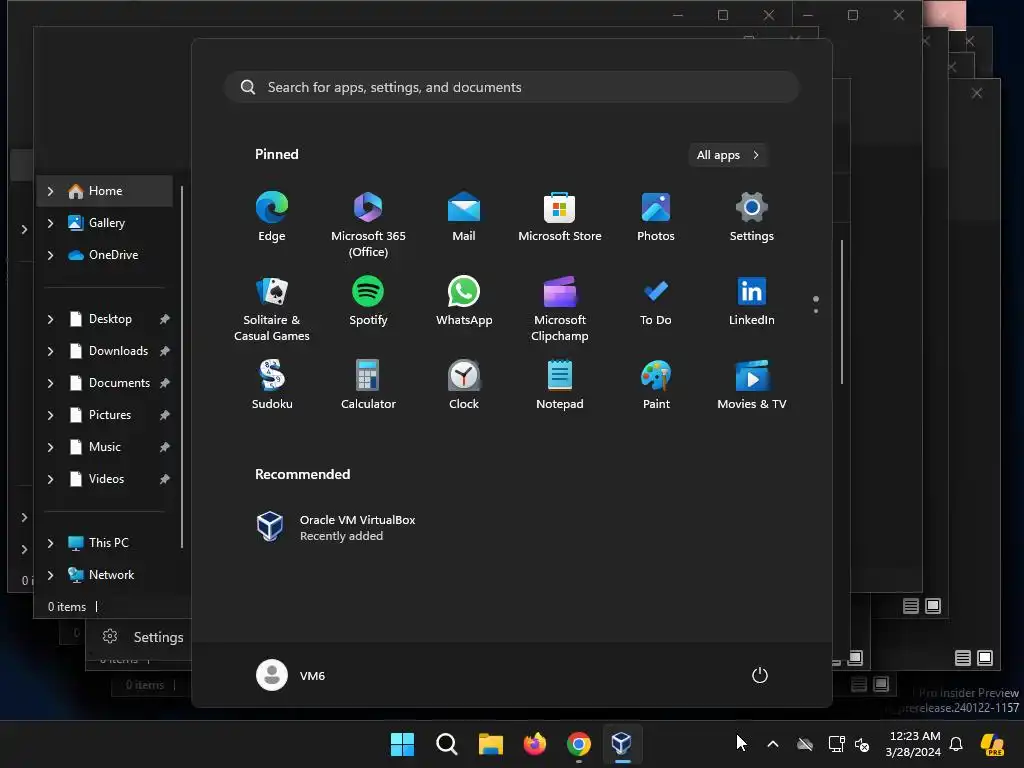
Task: Open the Paint app
Action: pyautogui.click(x=656, y=385)
